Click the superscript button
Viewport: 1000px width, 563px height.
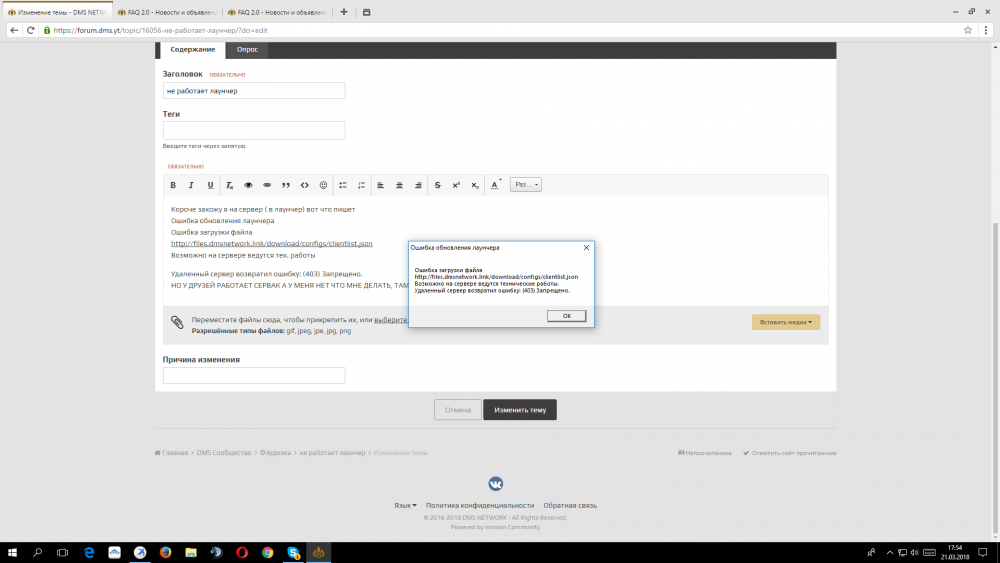(456, 185)
